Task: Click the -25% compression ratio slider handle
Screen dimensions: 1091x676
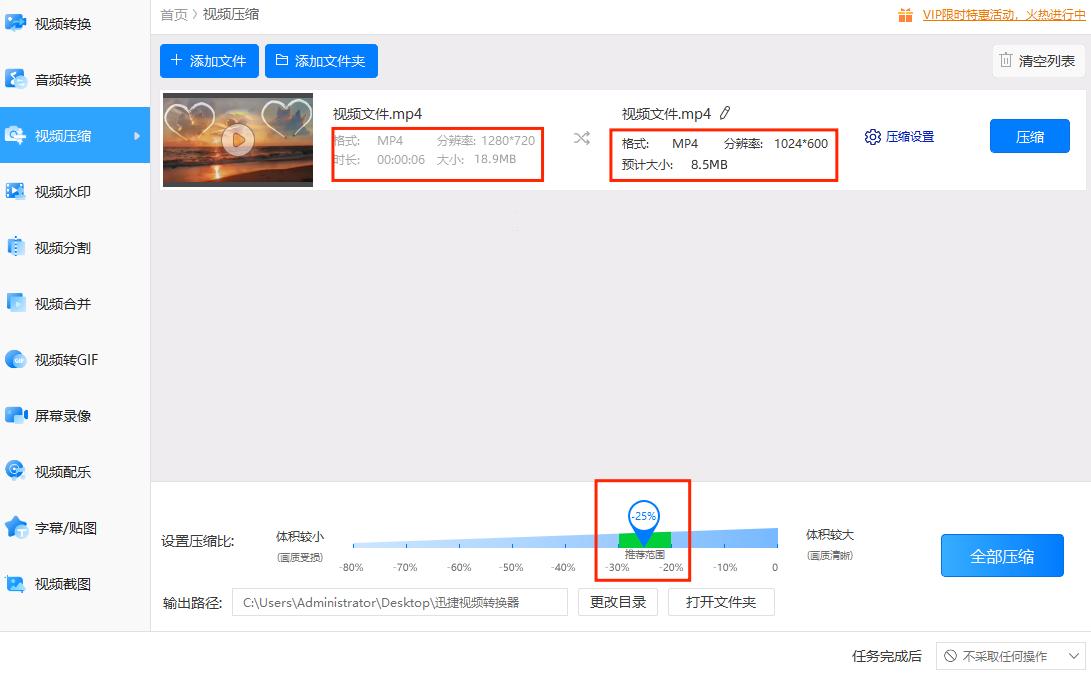Action: tap(643, 517)
